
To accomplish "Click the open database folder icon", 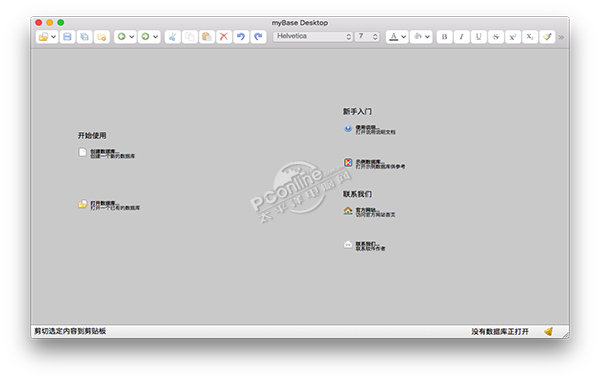I will click(43, 37).
